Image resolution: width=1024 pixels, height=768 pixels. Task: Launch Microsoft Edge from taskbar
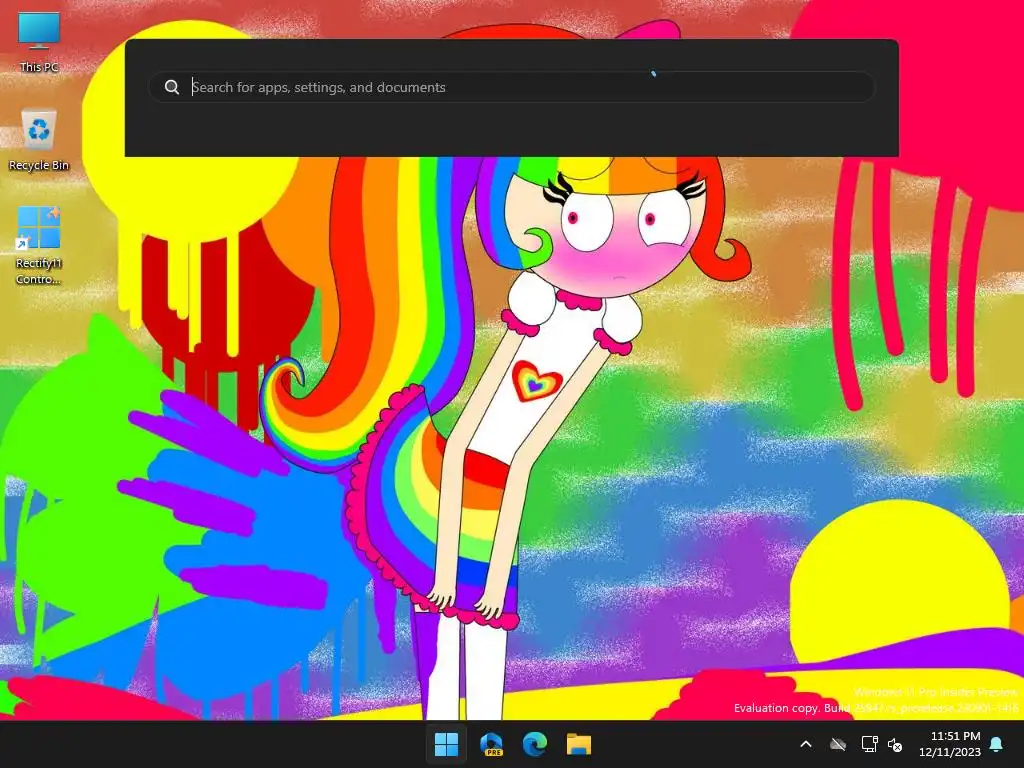point(535,744)
